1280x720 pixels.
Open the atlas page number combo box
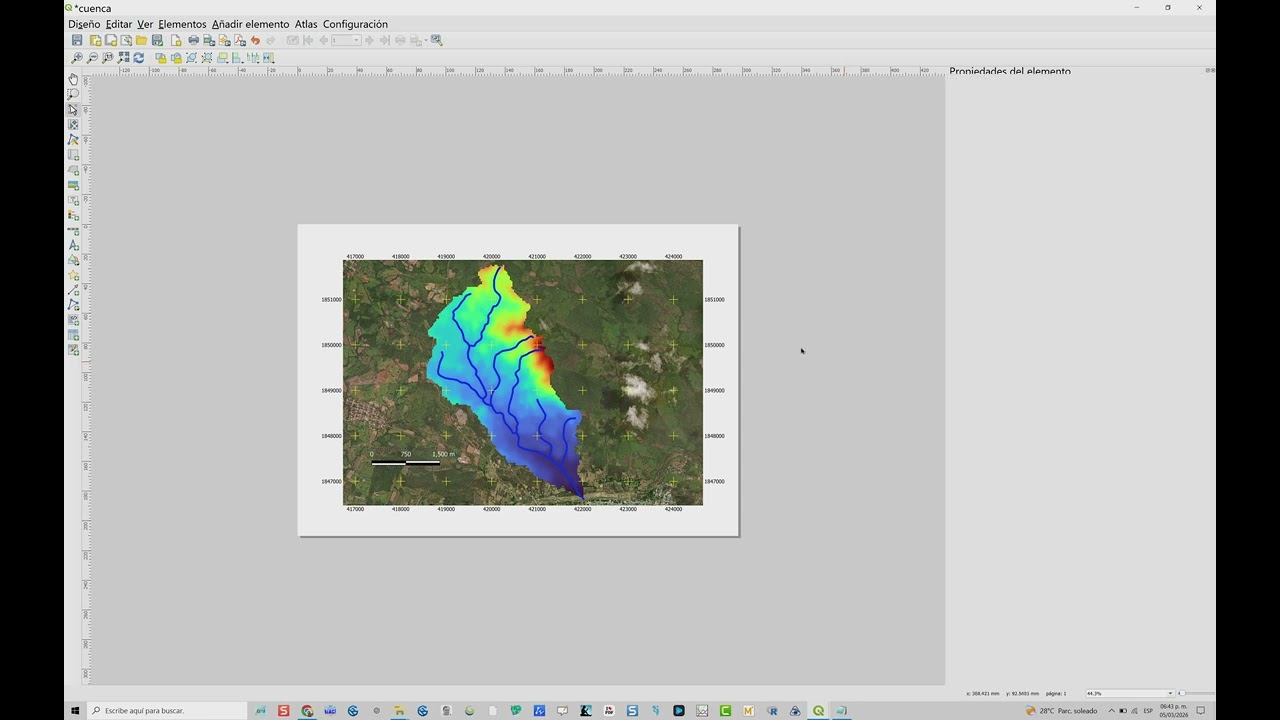coord(346,40)
